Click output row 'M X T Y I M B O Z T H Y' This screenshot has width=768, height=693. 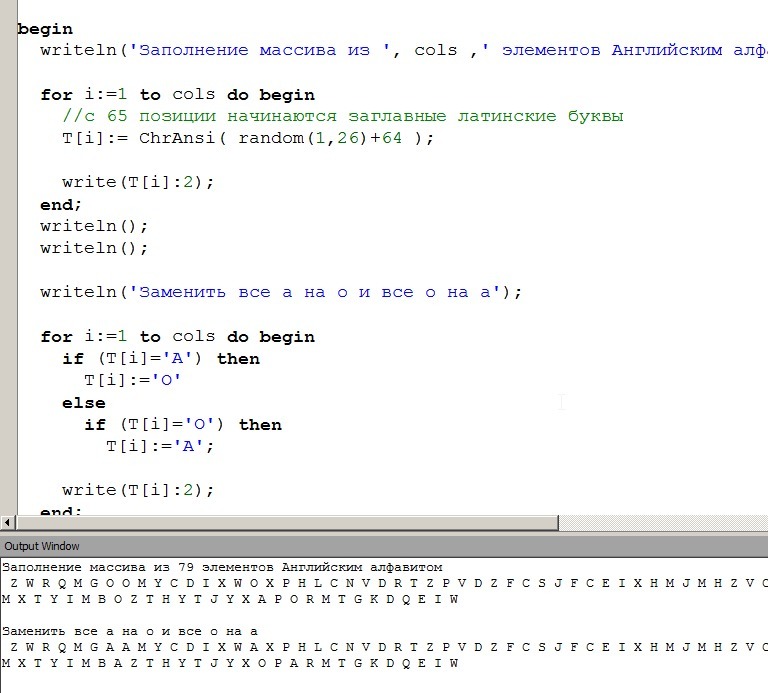[230, 599]
